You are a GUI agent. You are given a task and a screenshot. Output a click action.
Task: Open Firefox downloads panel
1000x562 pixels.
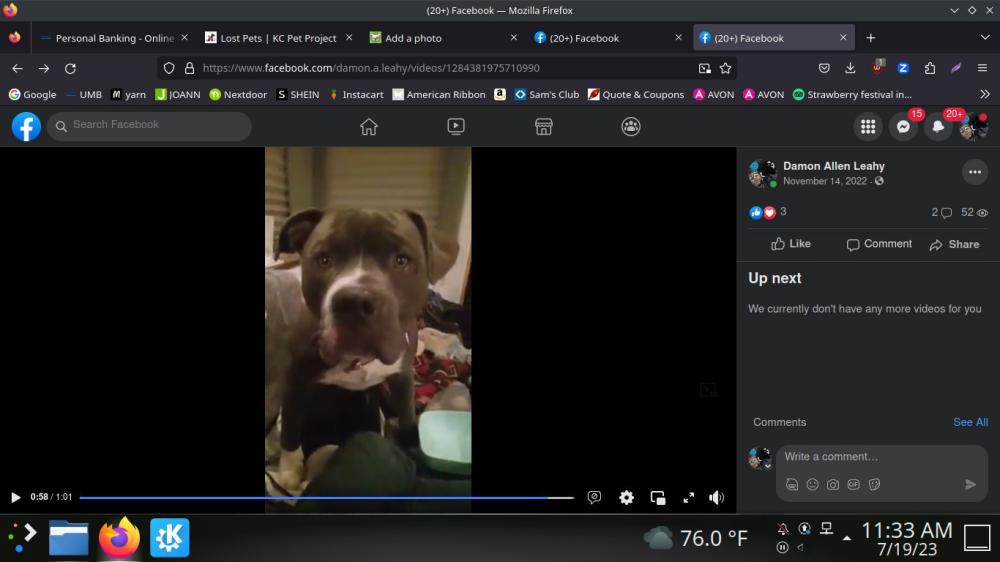[x=850, y=68]
